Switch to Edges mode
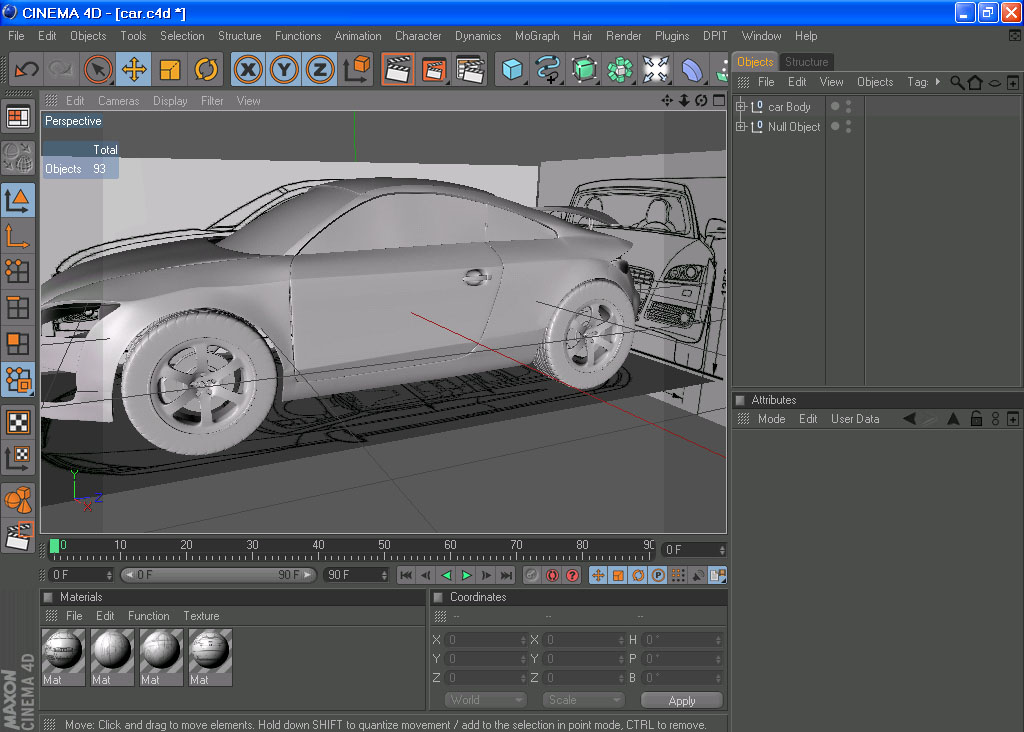1024x732 pixels. [18, 308]
